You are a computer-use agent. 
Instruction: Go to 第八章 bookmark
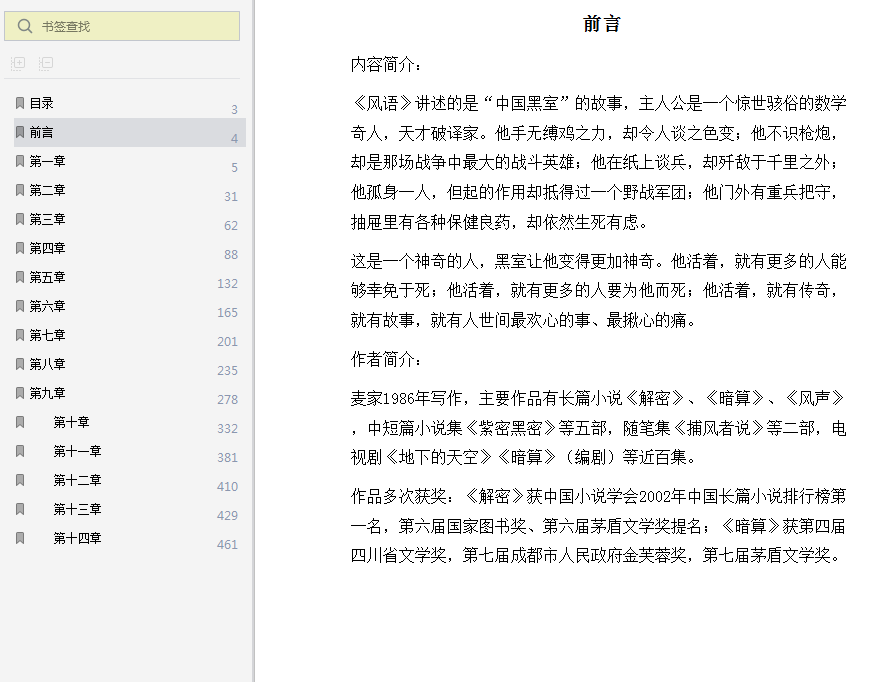[x=48, y=364]
